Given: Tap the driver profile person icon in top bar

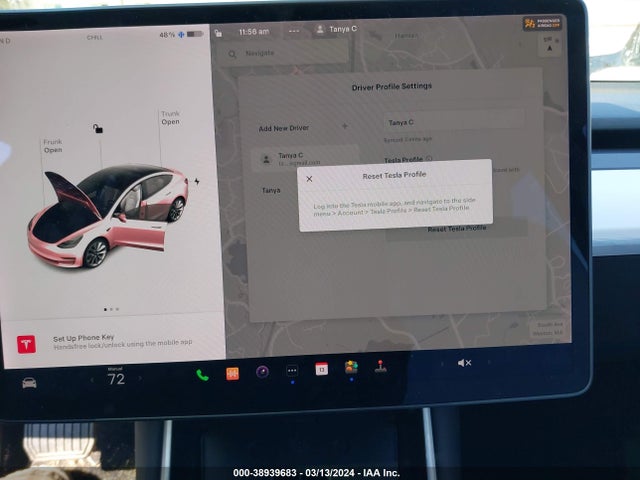Looking at the screenshot, I should [x=320, y=29].
